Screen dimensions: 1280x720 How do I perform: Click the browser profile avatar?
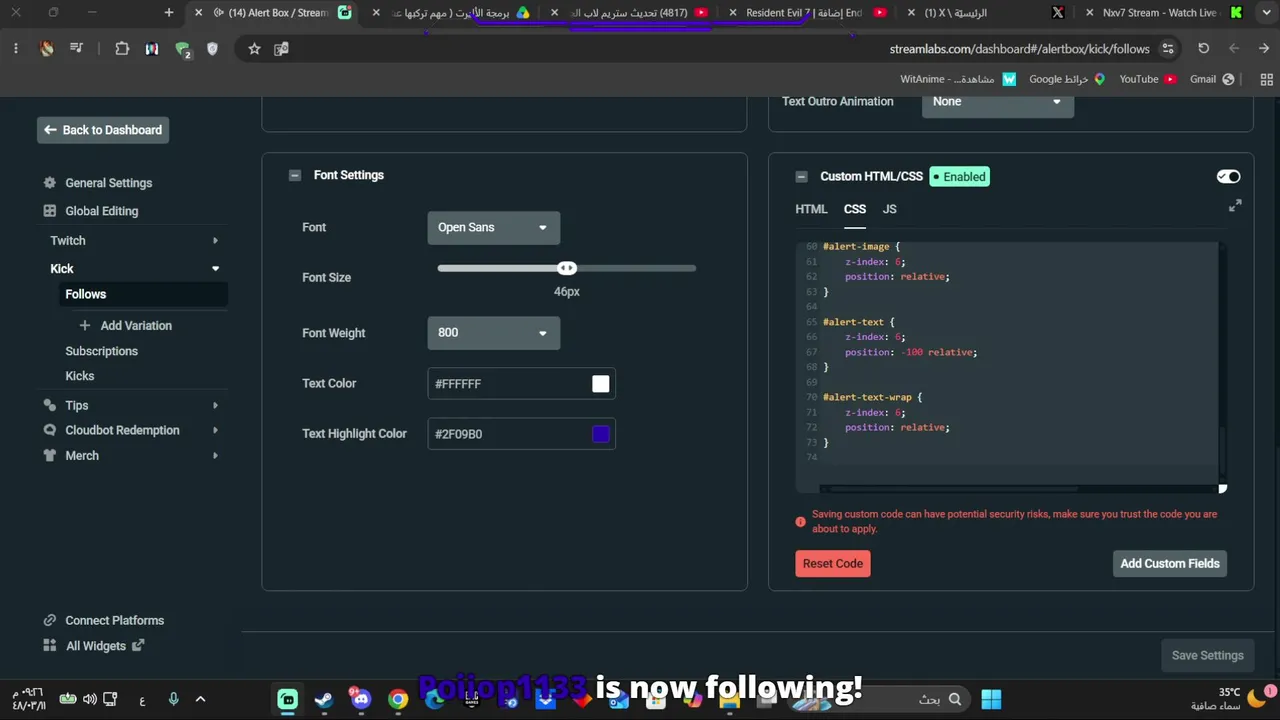47,49
